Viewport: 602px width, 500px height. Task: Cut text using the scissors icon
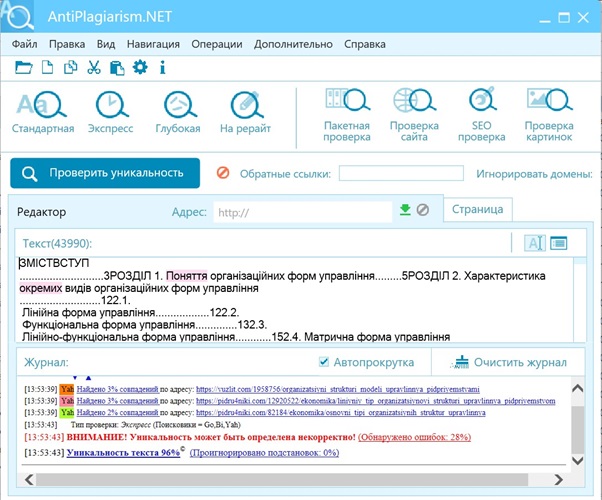94,68
